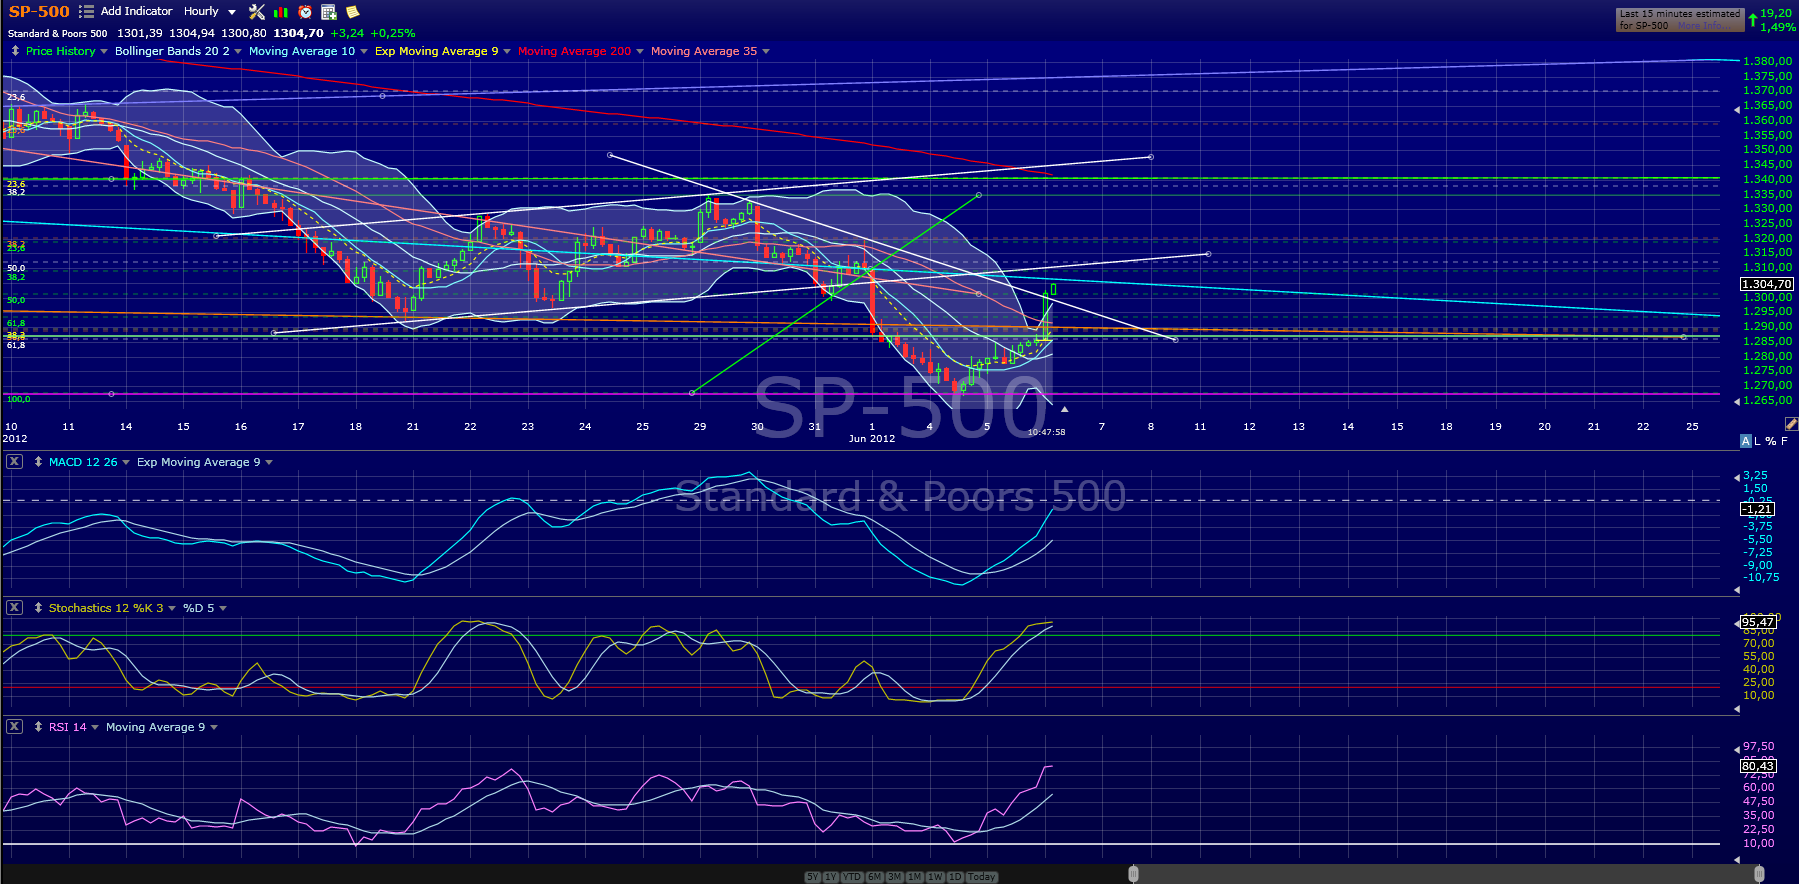Set a price alert with the alarm clock icon
The height and width of the screenshot is (884, 1799).
(x=305, y=12)
